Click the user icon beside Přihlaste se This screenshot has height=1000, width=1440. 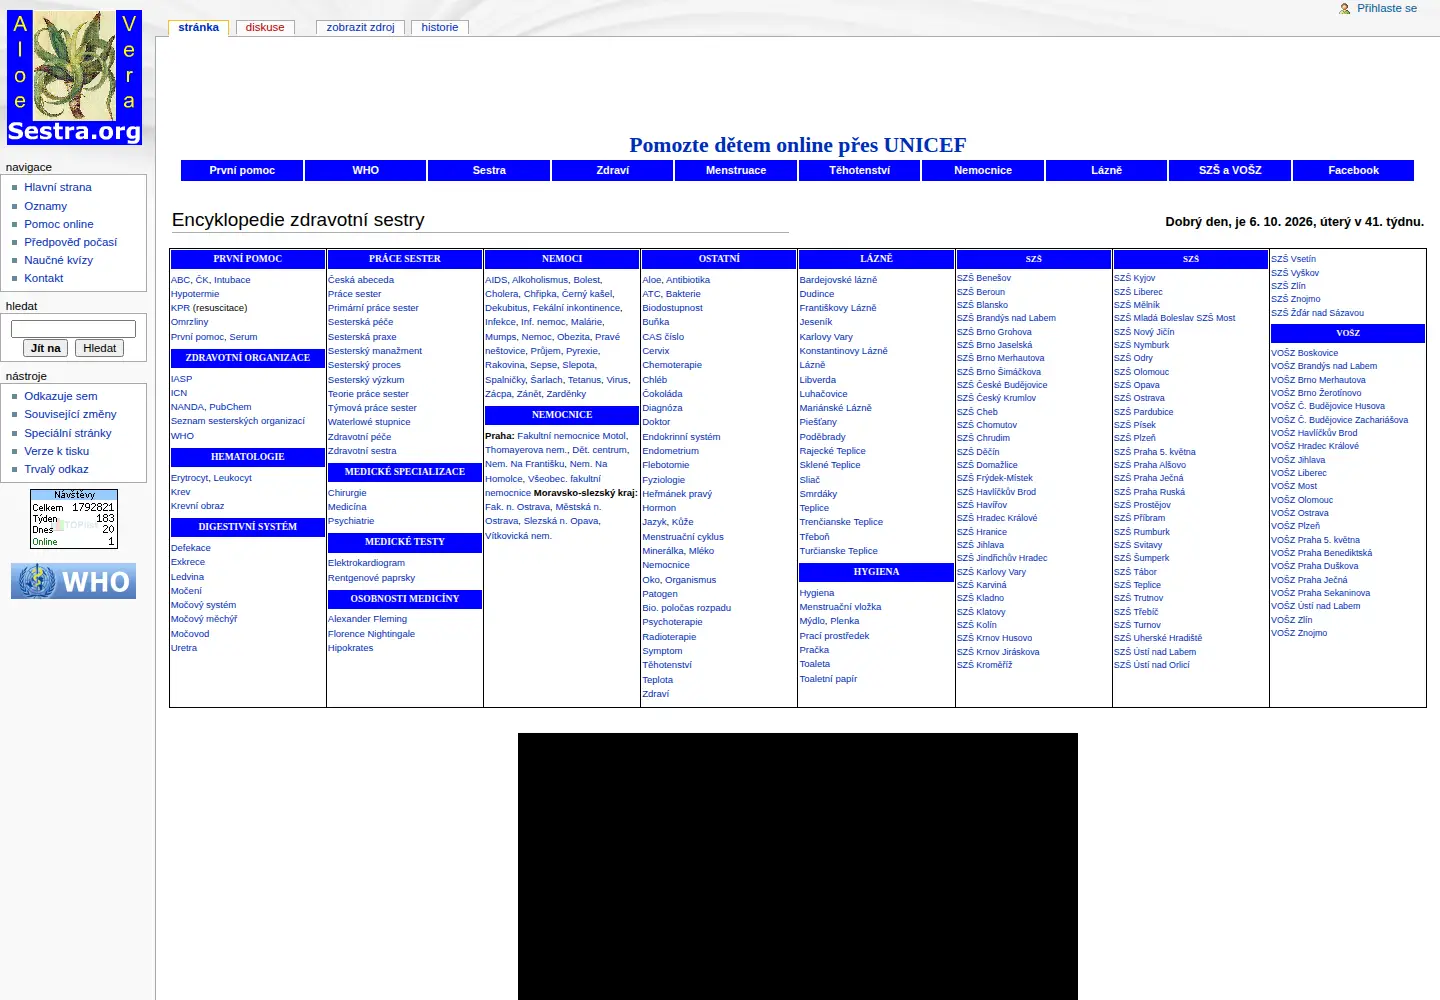tap(1345, 8)
